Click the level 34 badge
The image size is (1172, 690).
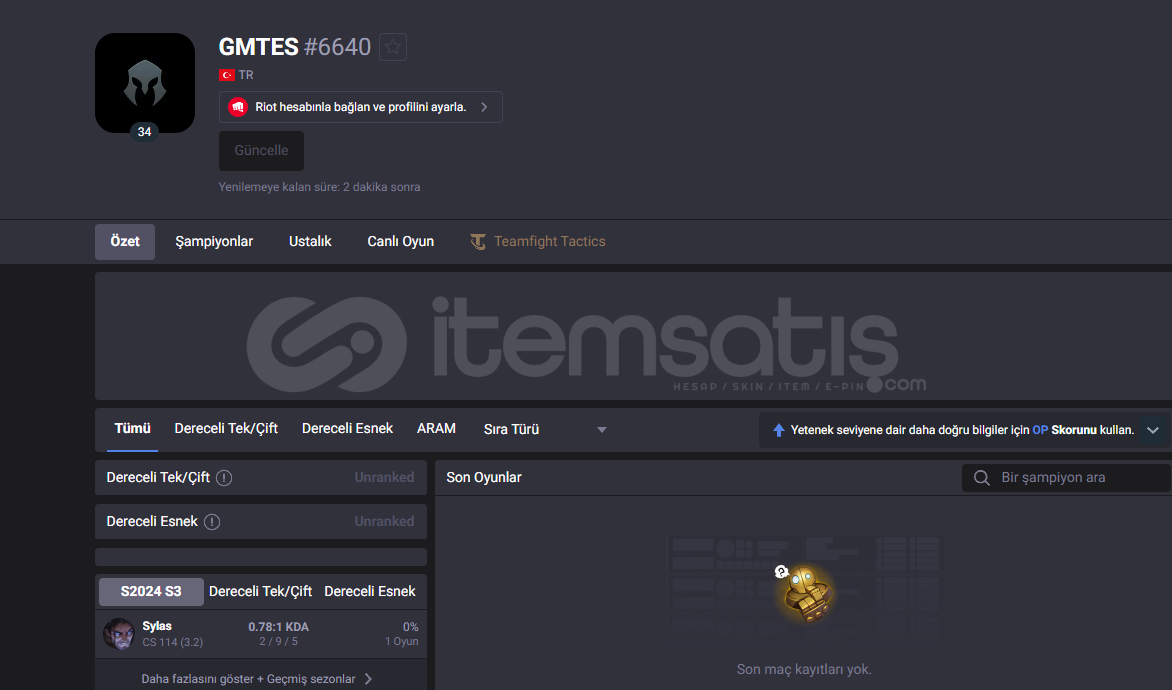click(144, 132)
